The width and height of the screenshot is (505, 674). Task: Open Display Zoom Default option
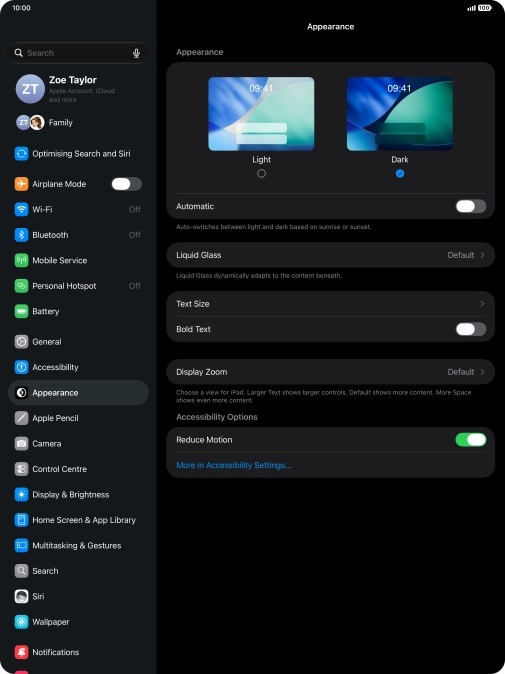[331, 372]
